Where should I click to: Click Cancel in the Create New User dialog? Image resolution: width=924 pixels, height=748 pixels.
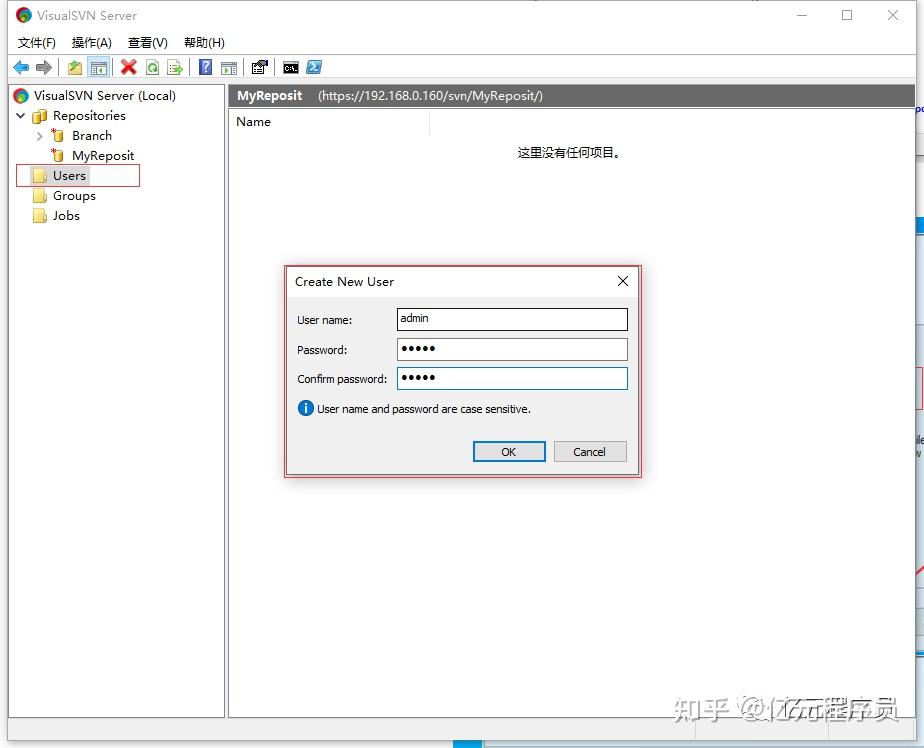(x=590, y=451)
